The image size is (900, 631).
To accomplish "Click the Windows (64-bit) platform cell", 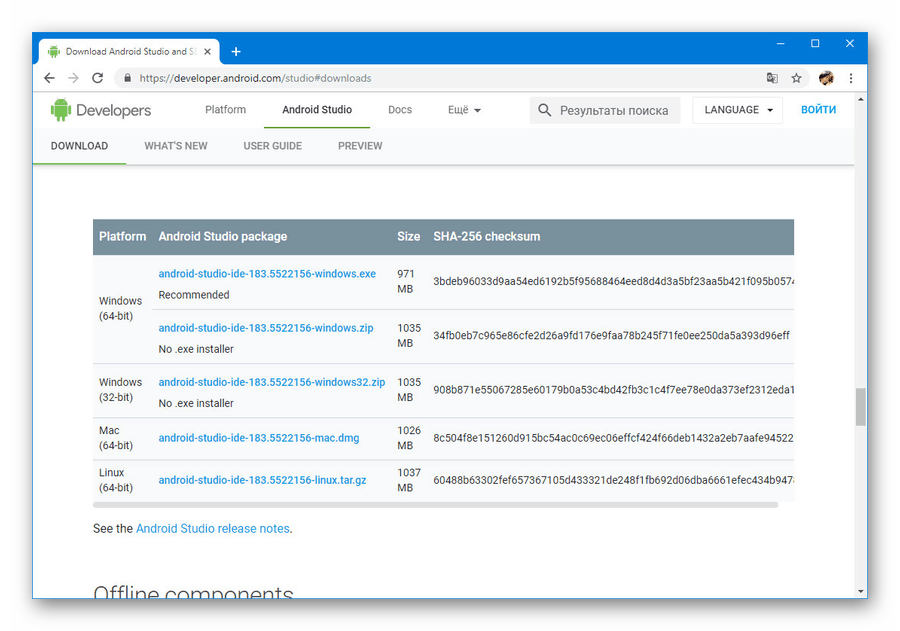I will pyautogui.click(x=121, y=308).
